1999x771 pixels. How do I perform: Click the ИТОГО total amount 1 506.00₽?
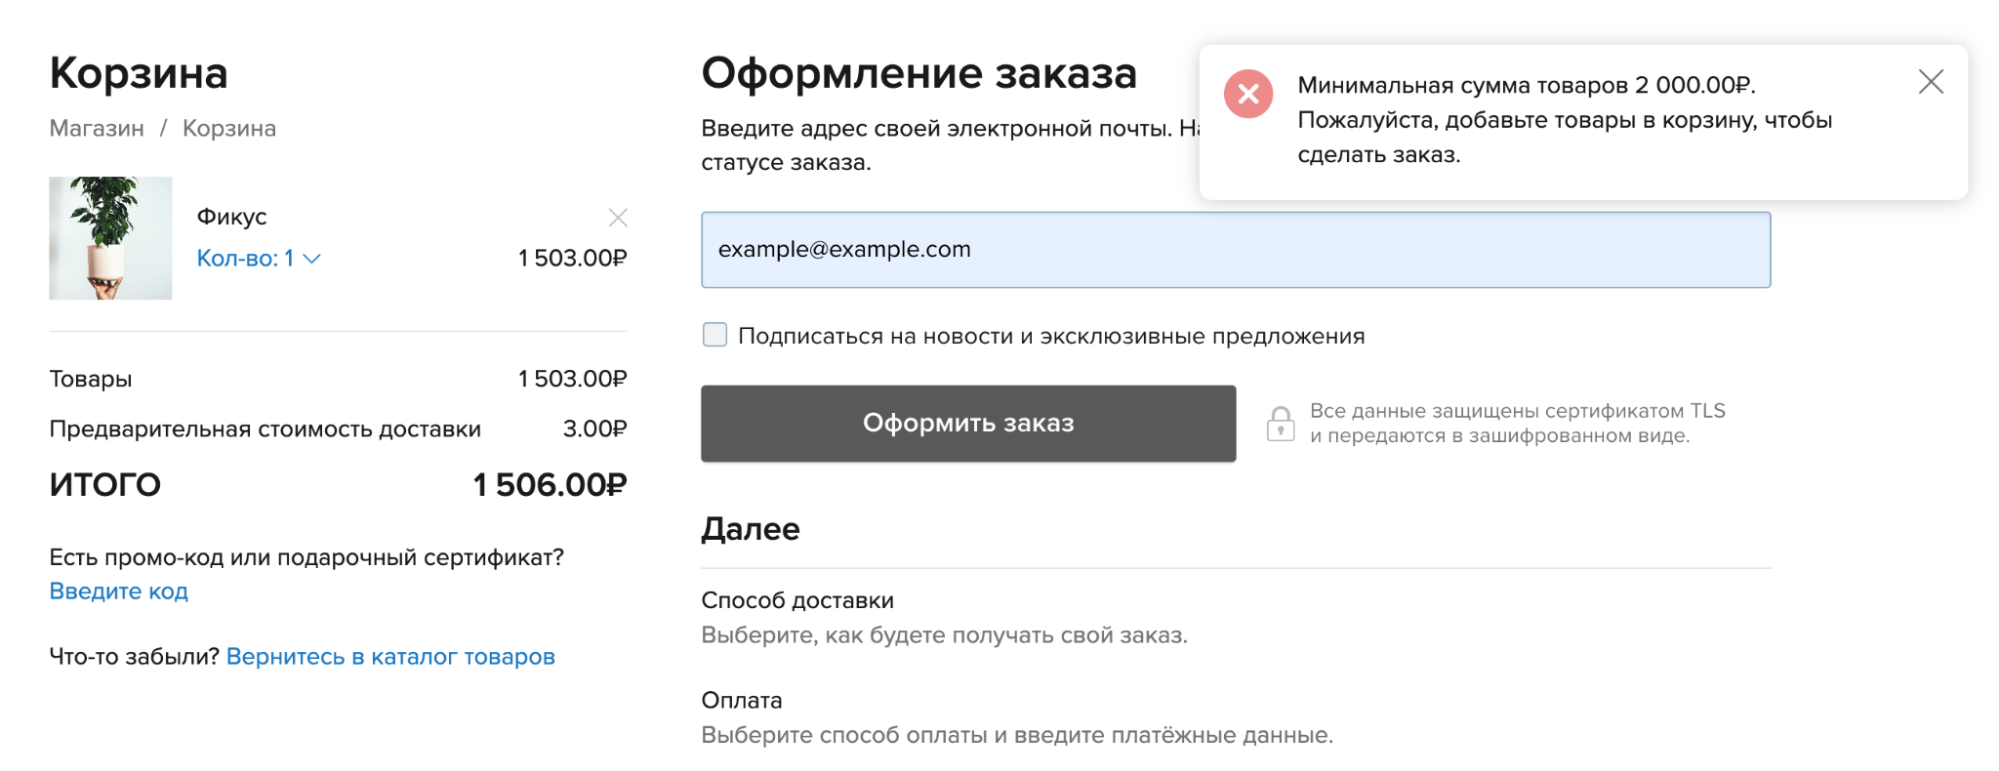tap(549, 485)
